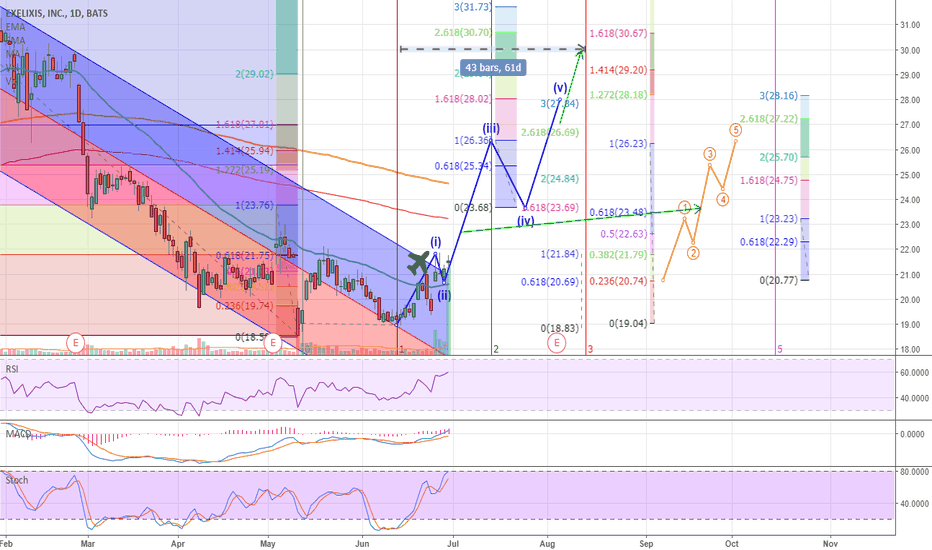Select the blue wave (iv) label
Screen dimensions: 932x550
tap(525, 221)
